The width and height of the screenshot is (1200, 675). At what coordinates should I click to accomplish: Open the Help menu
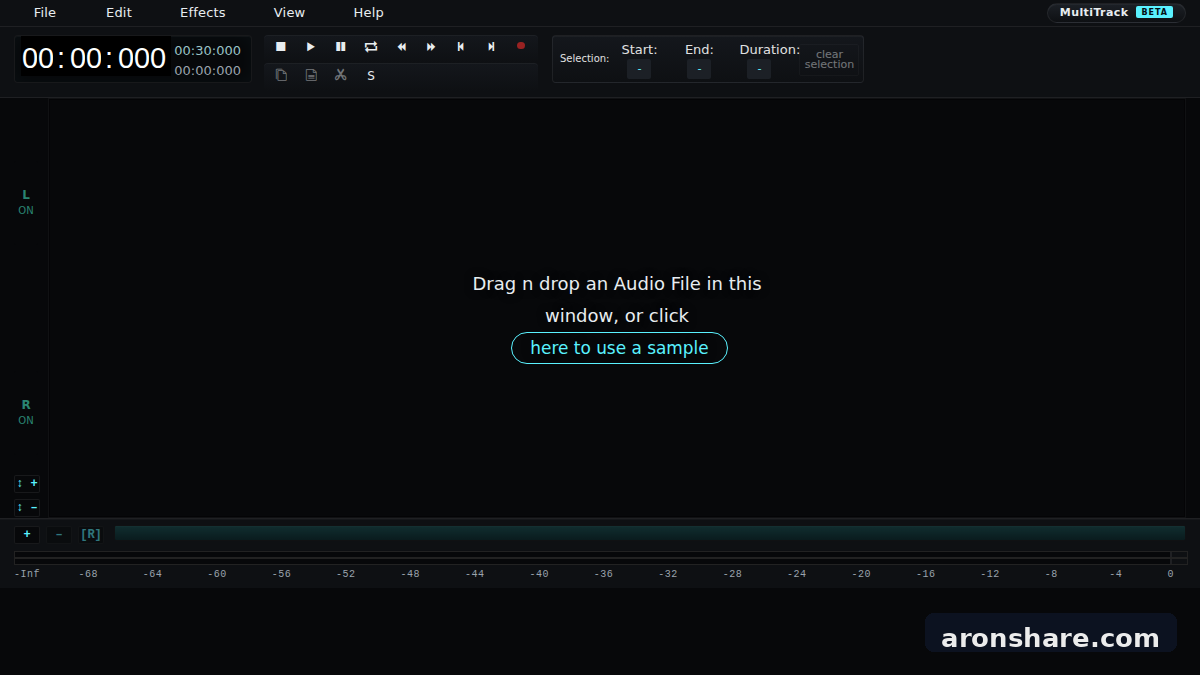tap(368, 12)
